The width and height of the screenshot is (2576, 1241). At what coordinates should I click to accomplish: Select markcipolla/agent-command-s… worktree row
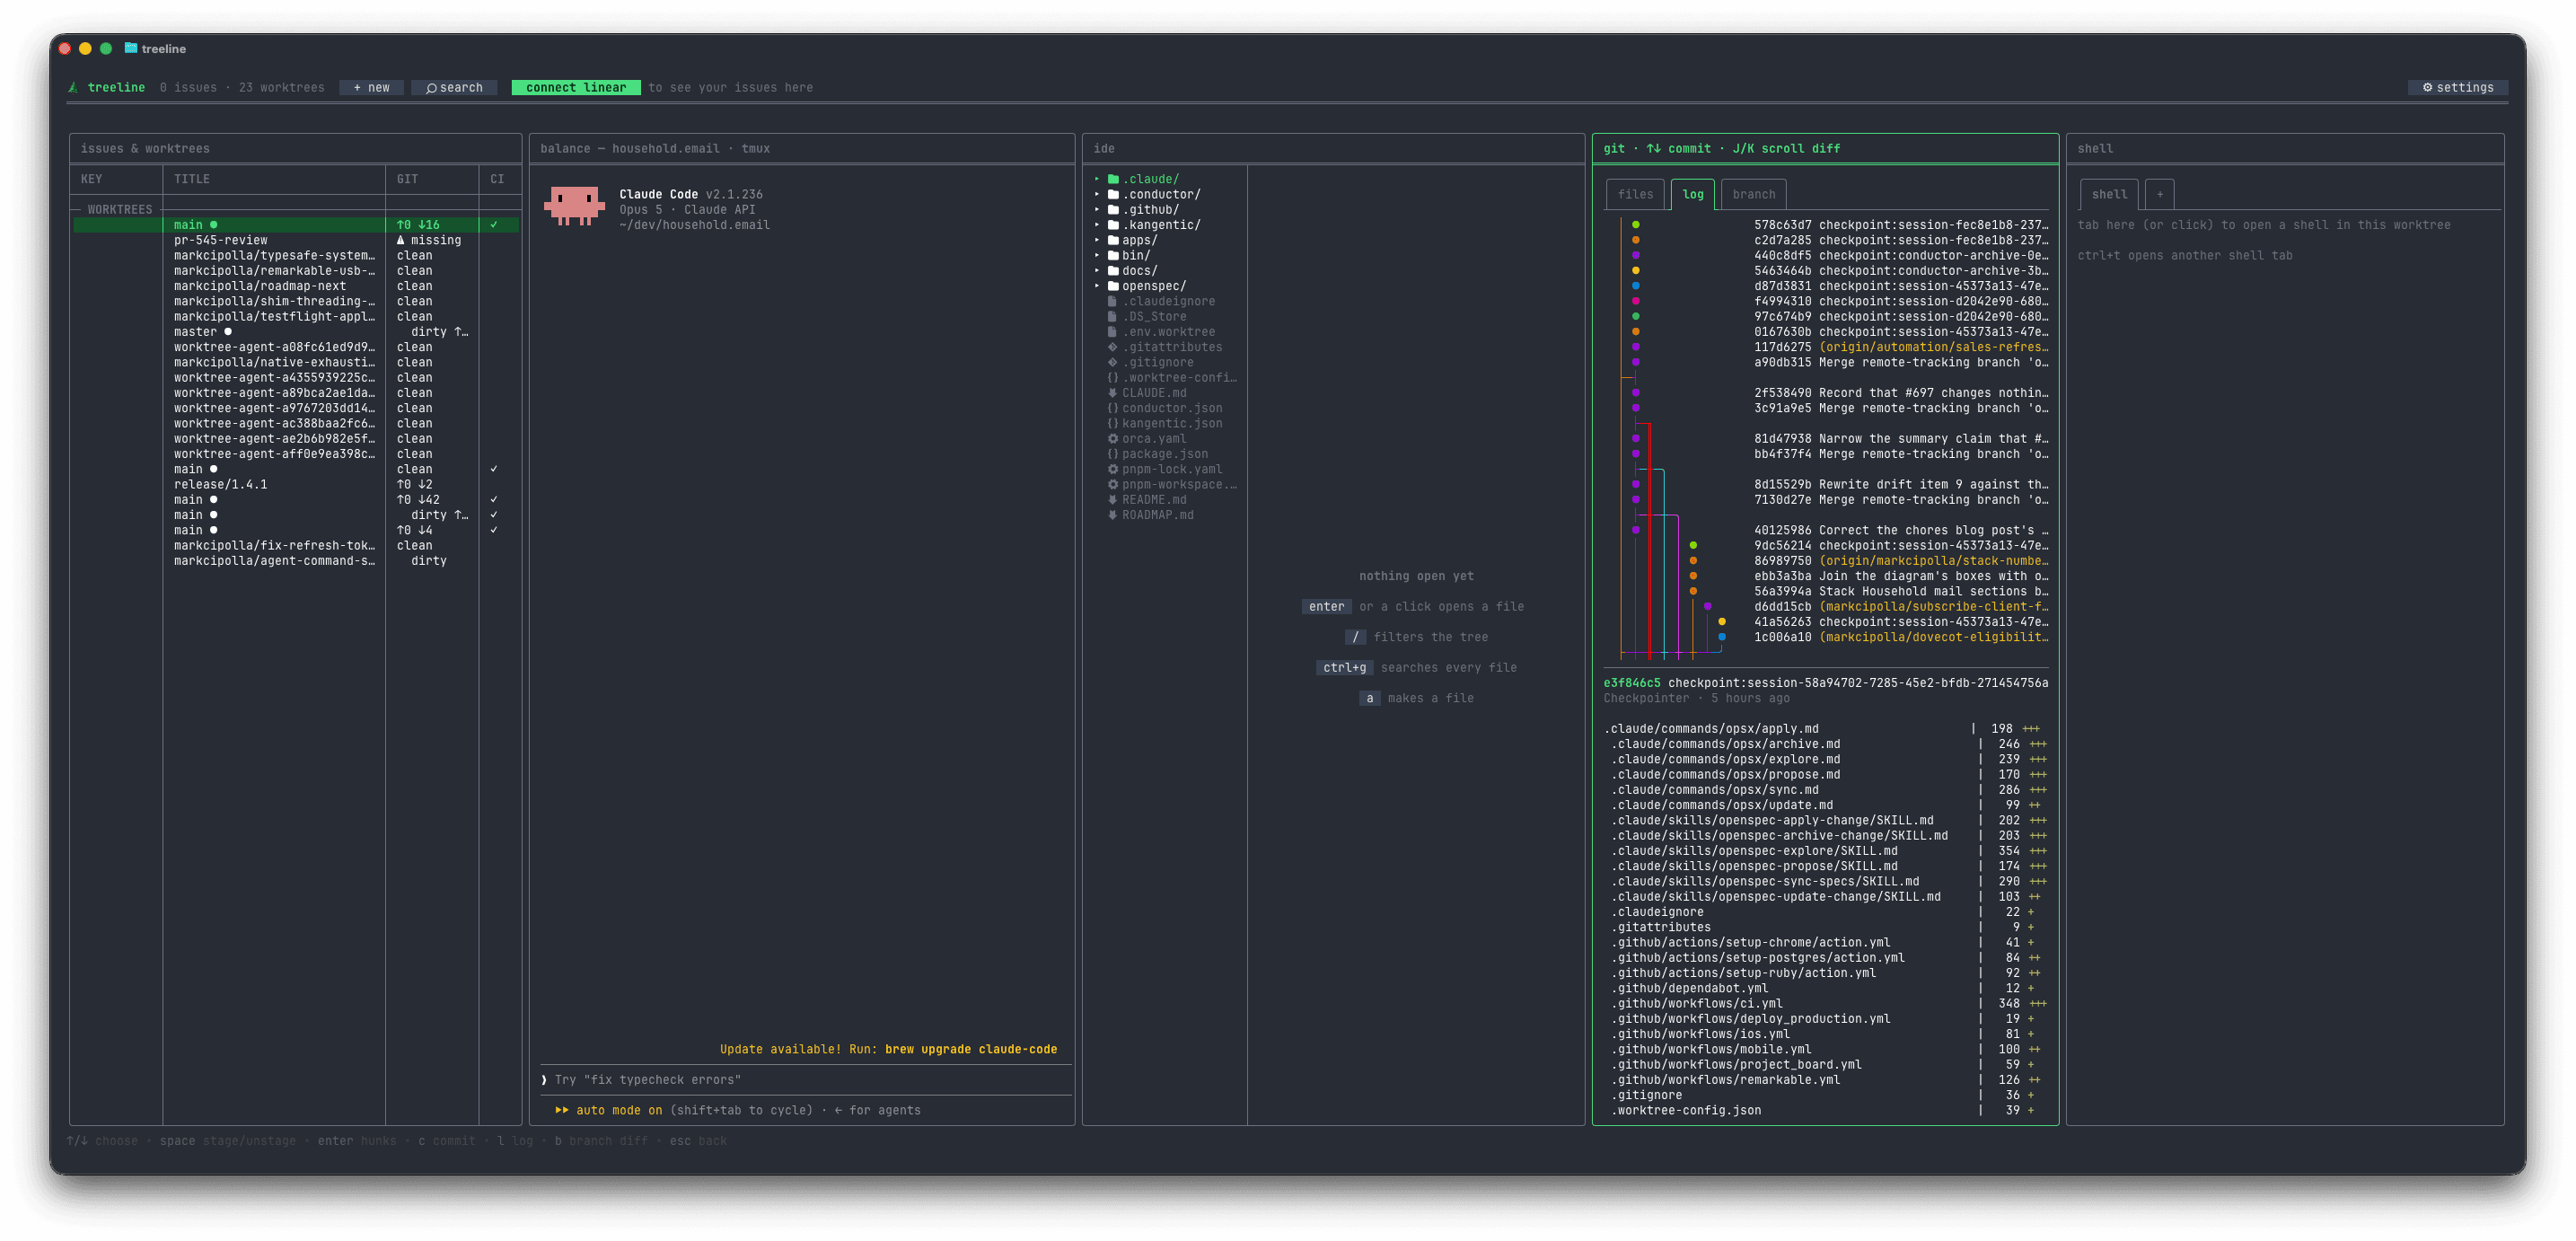click(296, 561)
